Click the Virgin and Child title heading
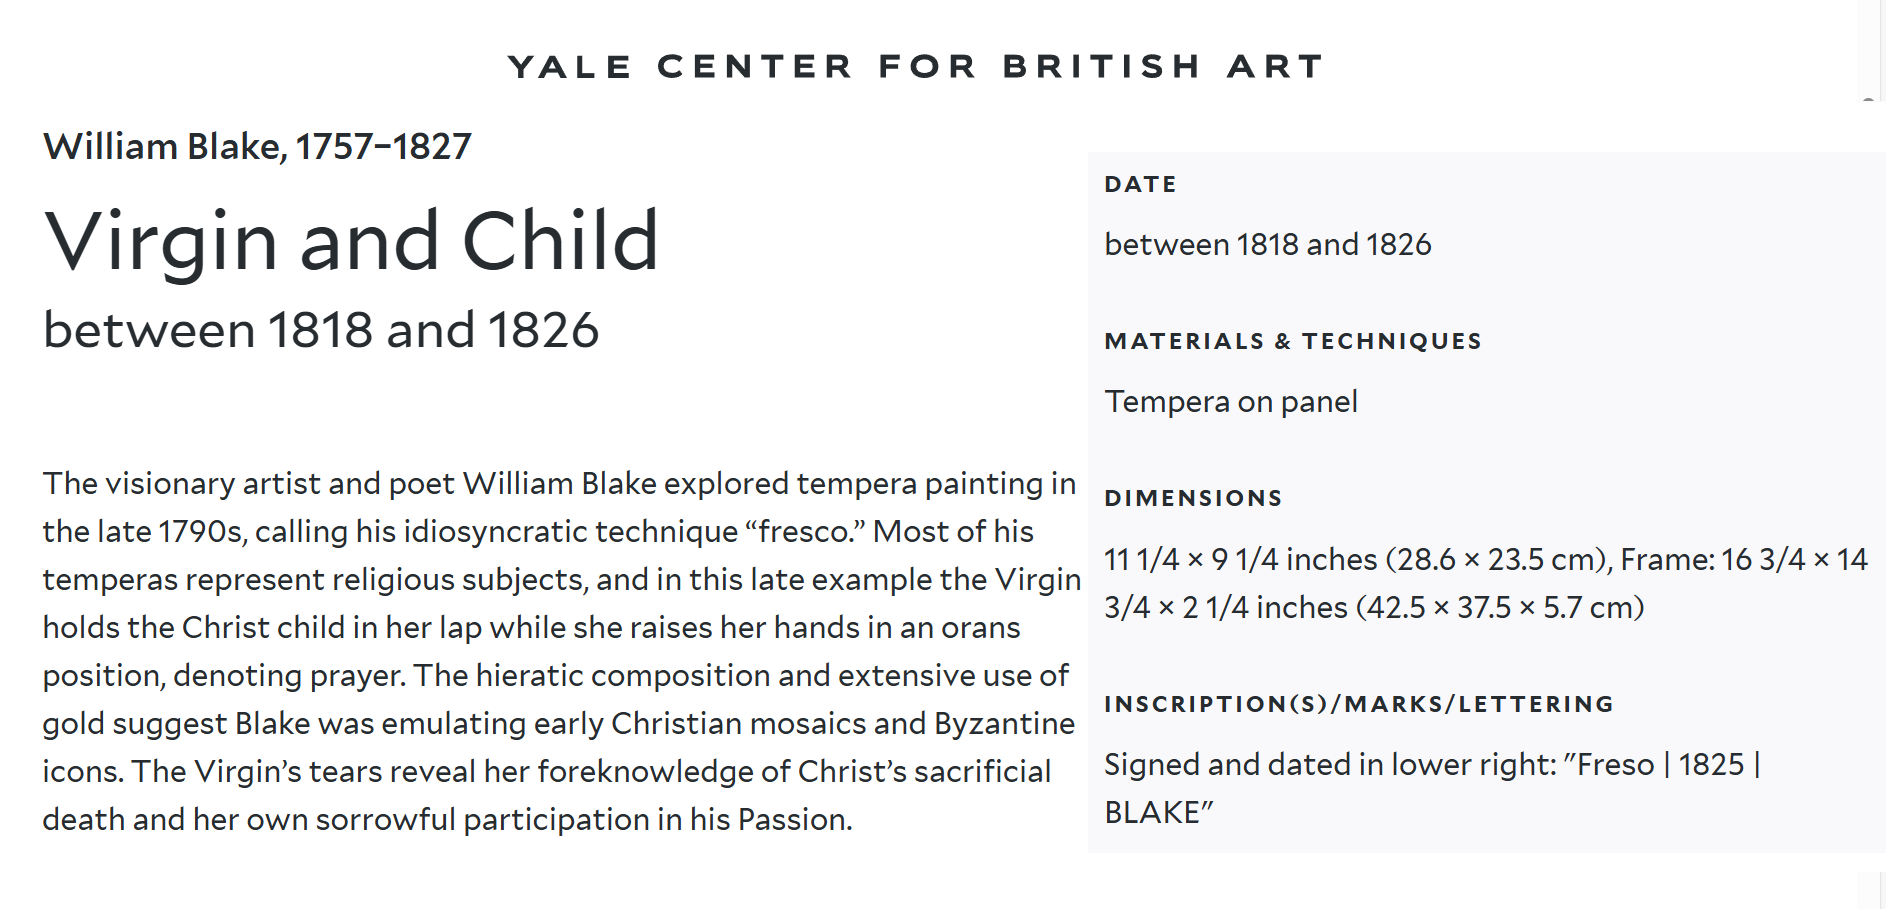Screen dimensions: 1886x909 [351, 241]
